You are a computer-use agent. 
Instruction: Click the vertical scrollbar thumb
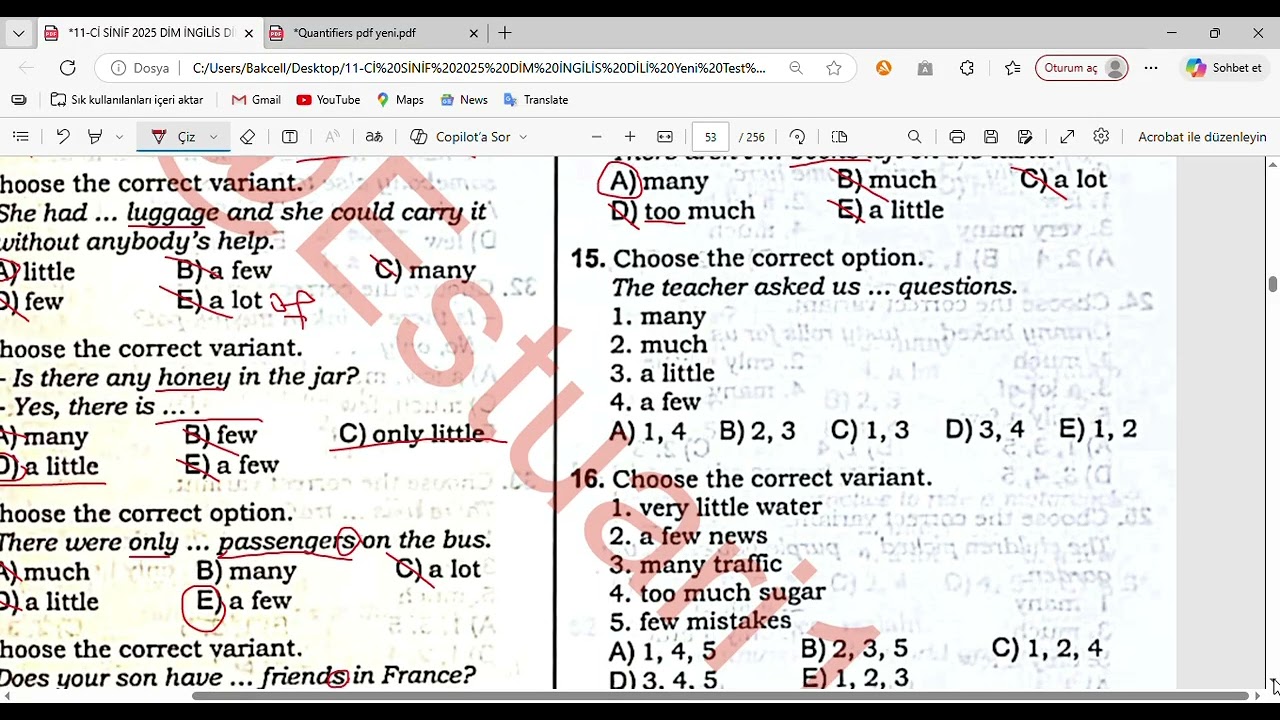pyautogui.click(x=1272, y=284)
